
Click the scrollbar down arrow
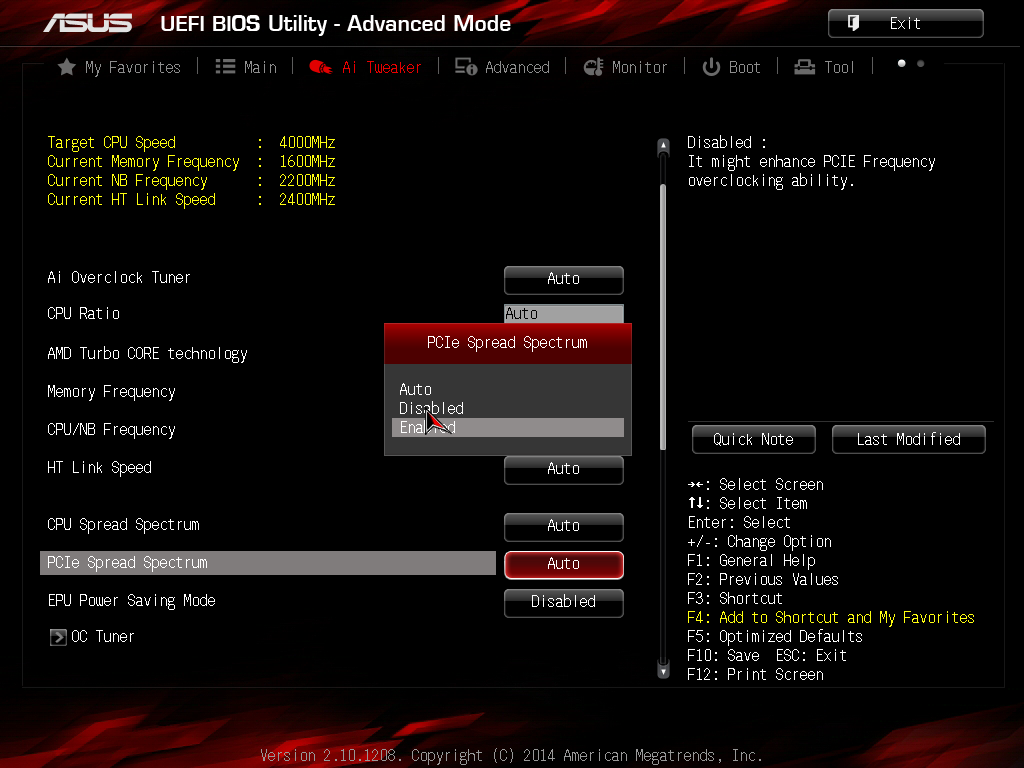pos(664,671)
